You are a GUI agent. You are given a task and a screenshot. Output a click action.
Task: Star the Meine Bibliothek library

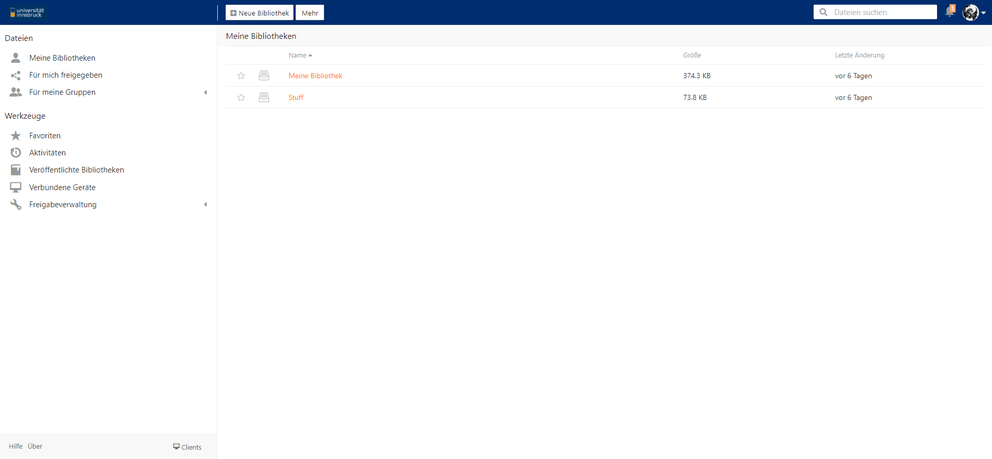[x=241, y=76]
